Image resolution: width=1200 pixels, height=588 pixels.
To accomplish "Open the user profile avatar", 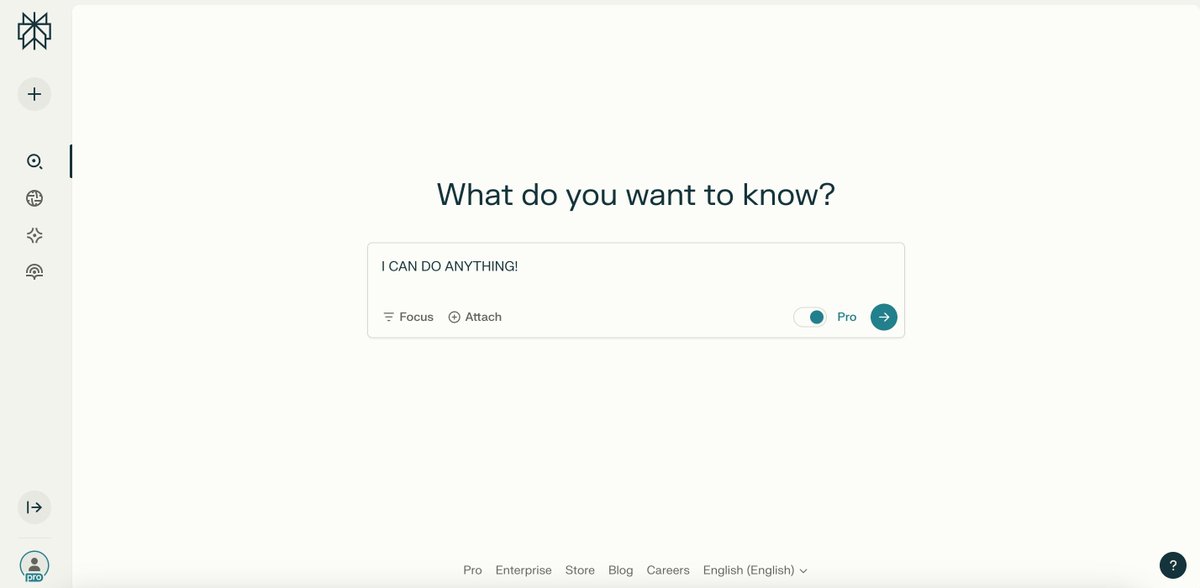I will tap(34, 567).
